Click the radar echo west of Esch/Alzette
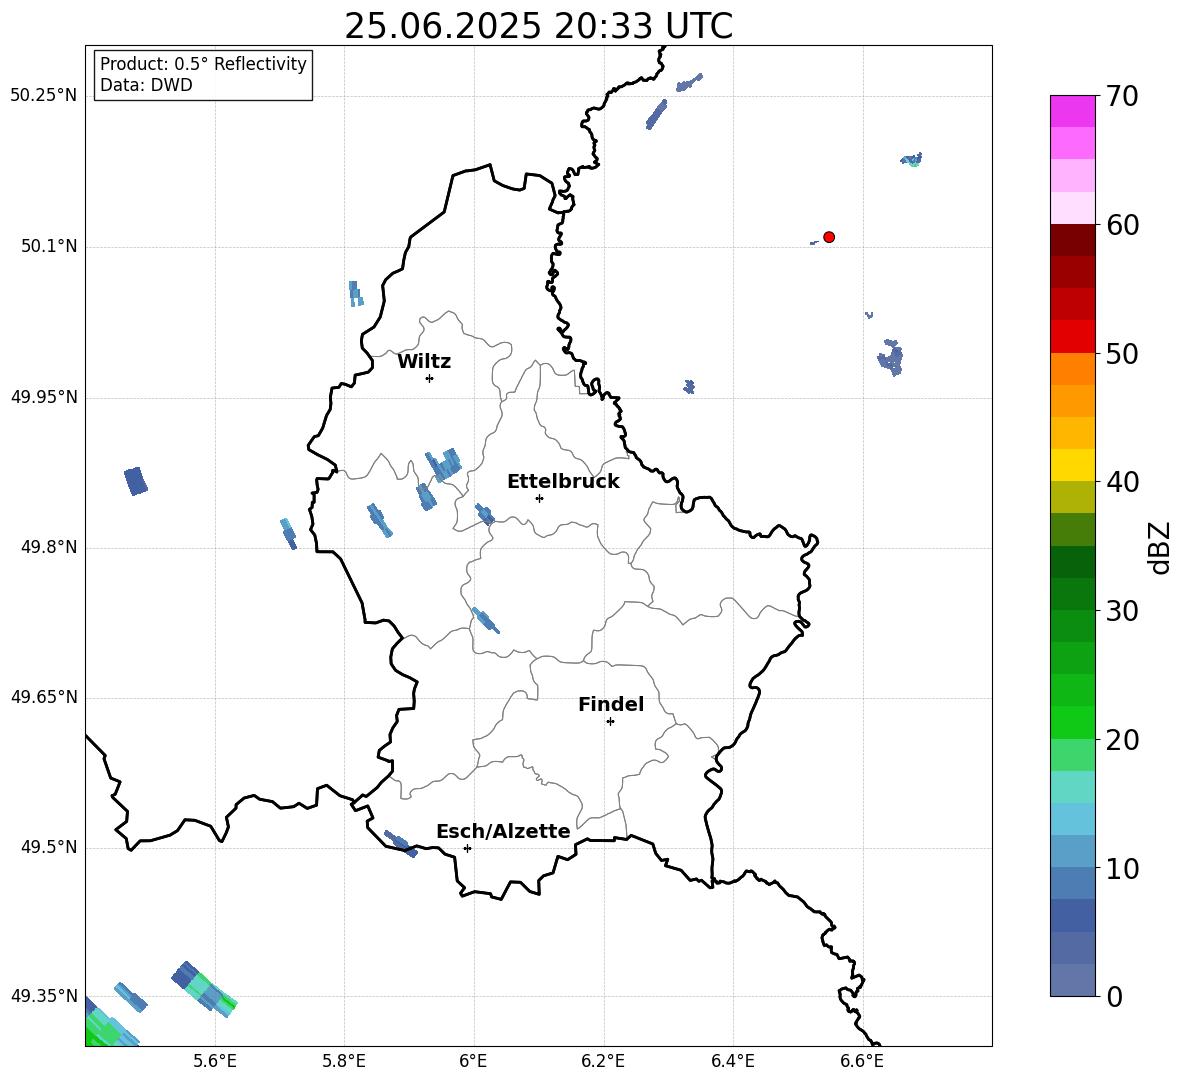 (400, 843)
